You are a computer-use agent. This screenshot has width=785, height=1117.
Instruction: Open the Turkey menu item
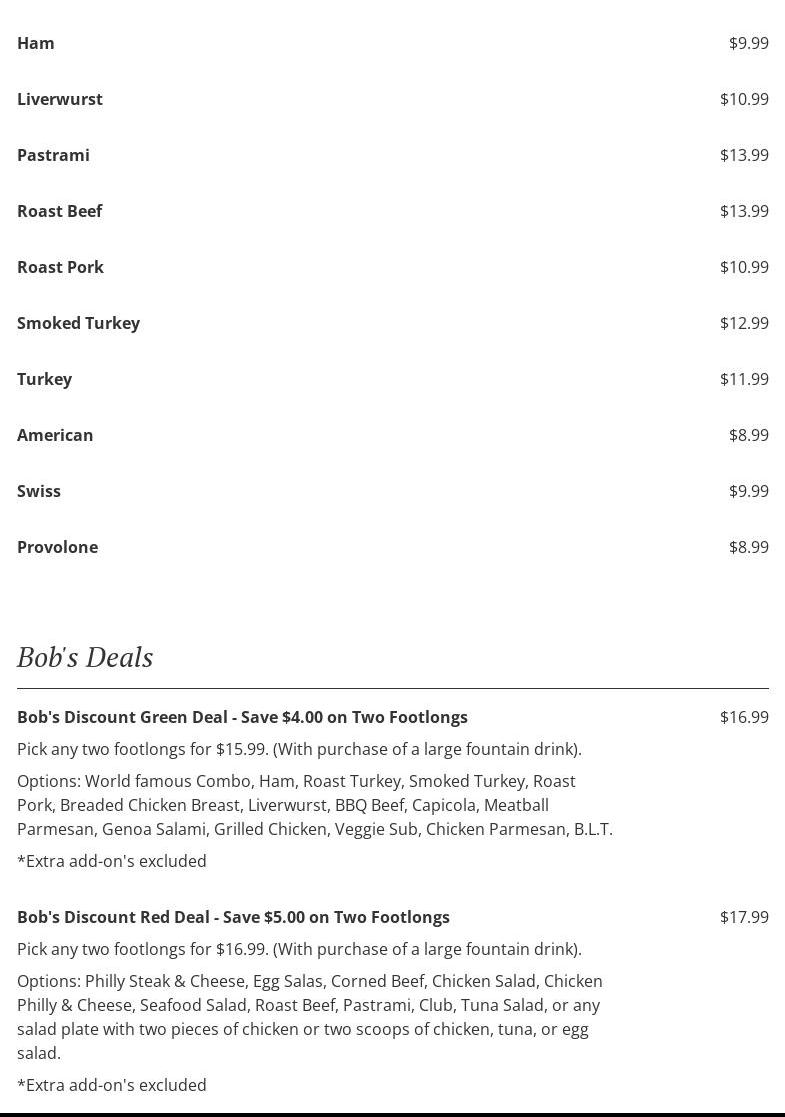coord(44,379)
